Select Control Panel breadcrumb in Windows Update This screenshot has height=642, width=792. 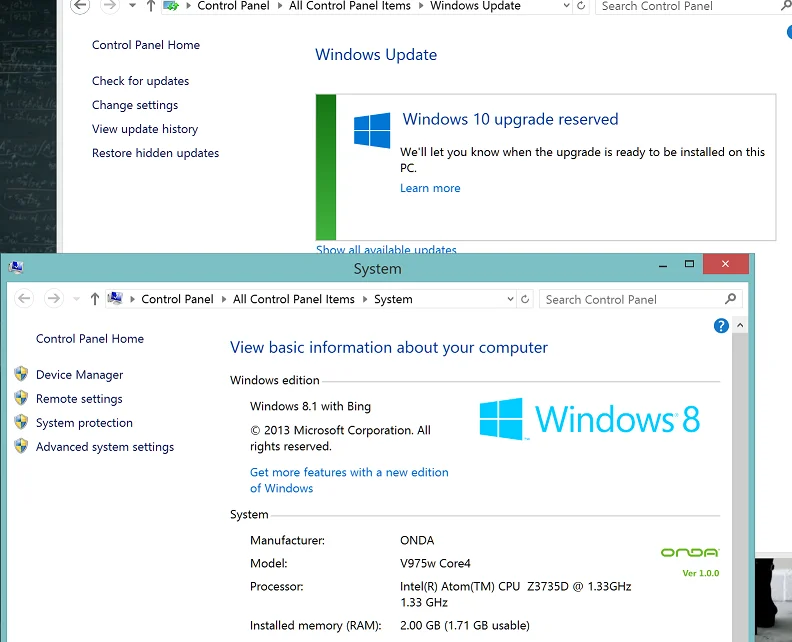233,6
